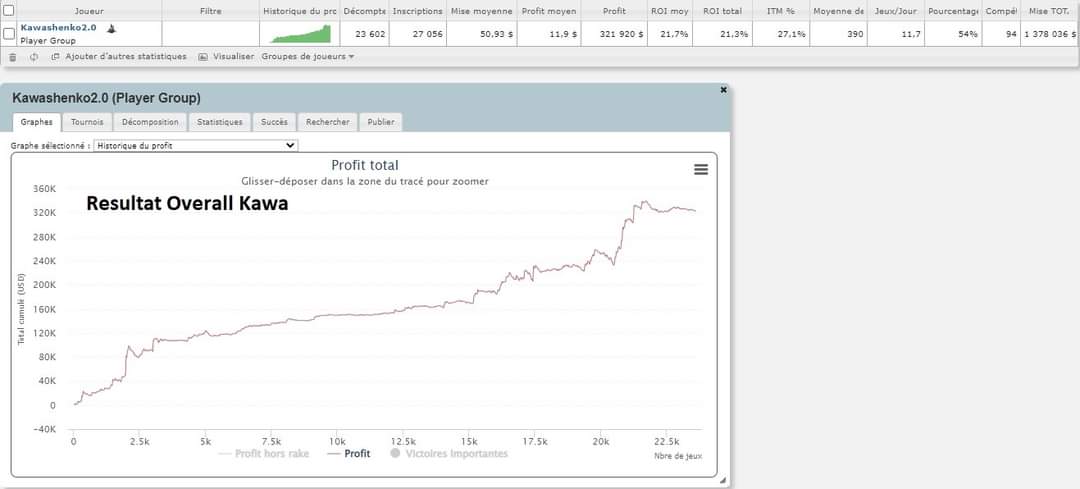This screenshot has height=489, width=1080.
Task: Expand the Groupes de joueurs menu
Action: point(308,57)
